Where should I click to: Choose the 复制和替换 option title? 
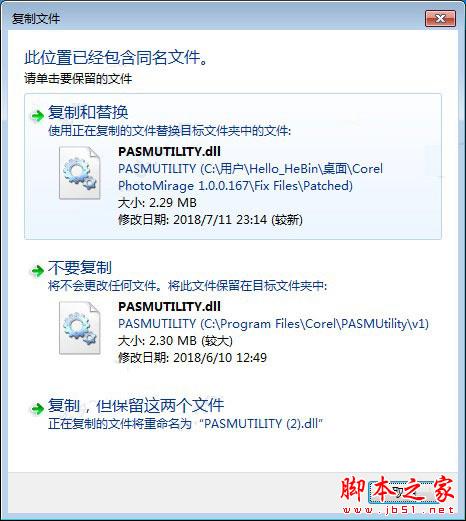[88, 112]
